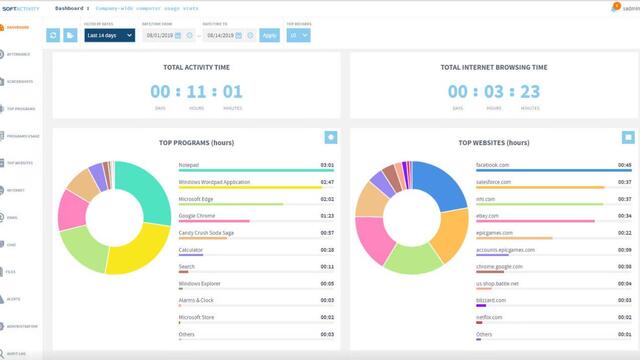Click the SoftActivity logo
The image size is (640, 360).
(x=21, y=9)
